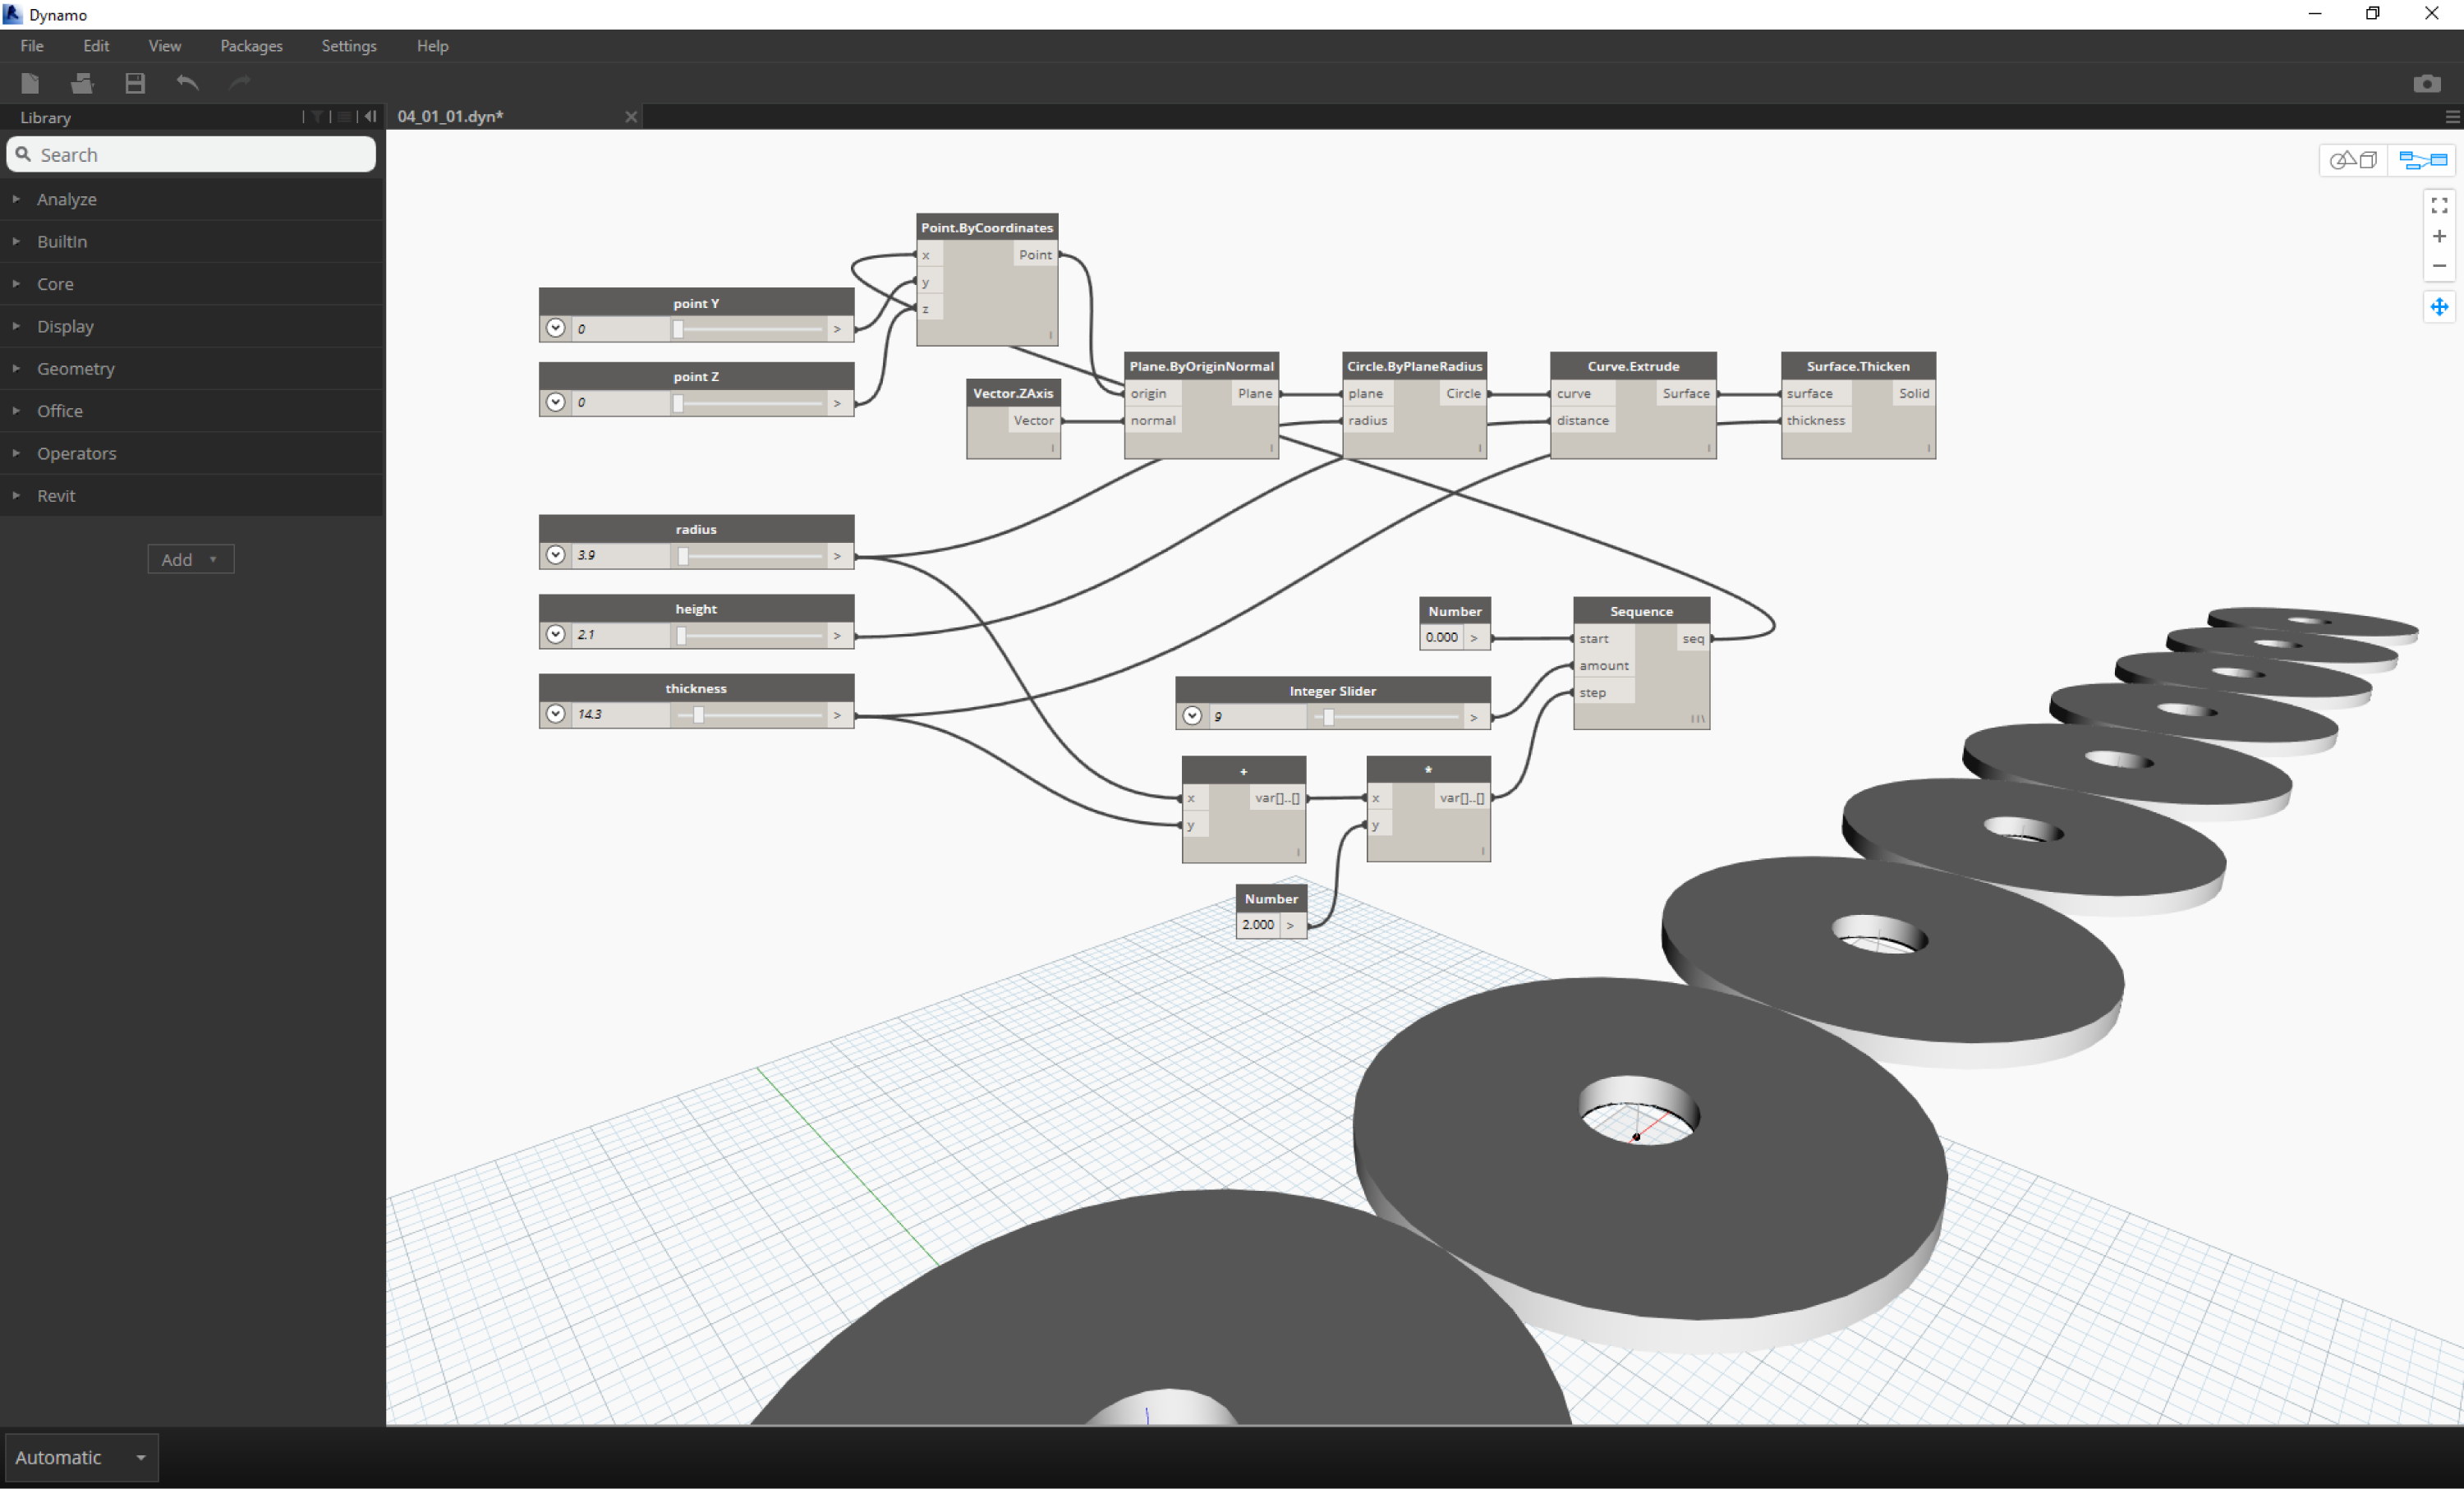The image size is (2464, 1489).
Task: Click the Save icon in toolbar
Action: [x=135, y=83]
